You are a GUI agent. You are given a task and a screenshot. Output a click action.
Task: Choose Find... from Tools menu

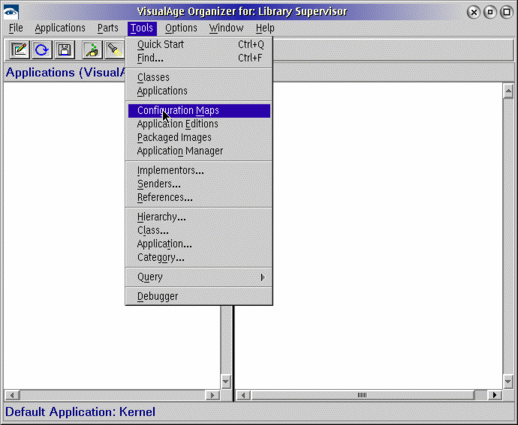click(199, 58)
